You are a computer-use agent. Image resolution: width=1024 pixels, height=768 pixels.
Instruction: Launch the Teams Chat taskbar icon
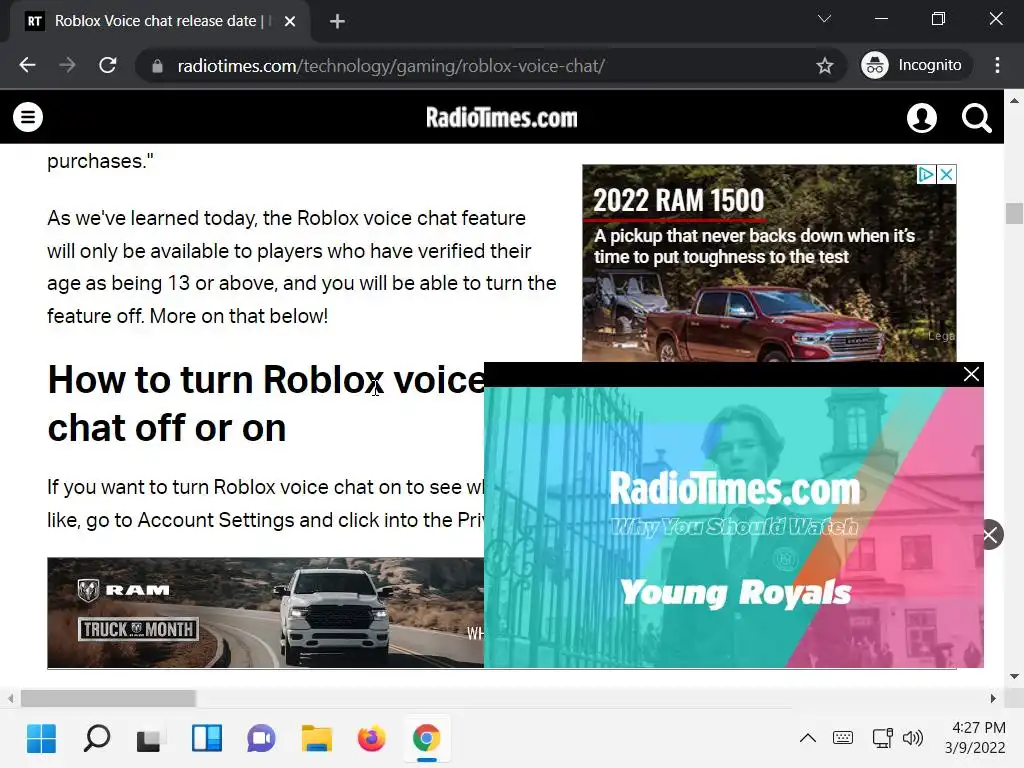[261, 739]
